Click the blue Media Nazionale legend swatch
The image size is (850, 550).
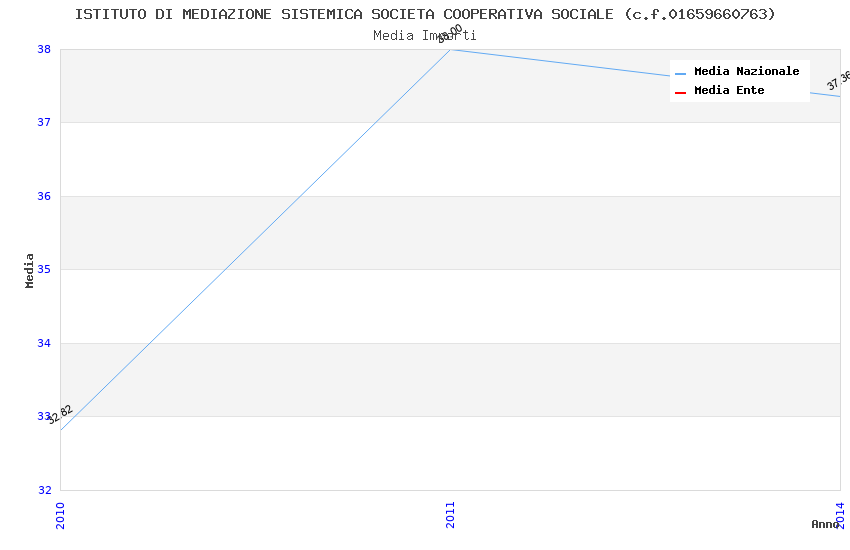(680, 73)
